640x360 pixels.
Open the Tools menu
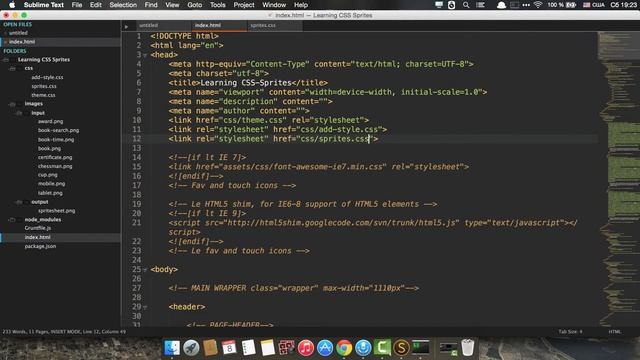(x=218, y=5)
